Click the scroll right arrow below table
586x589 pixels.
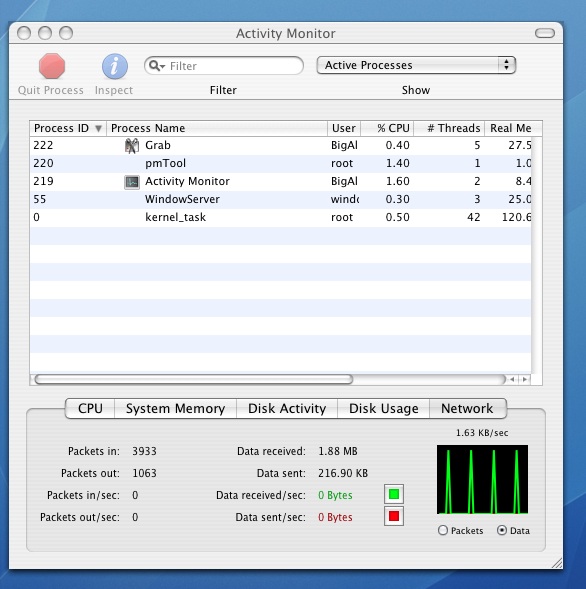(524, 379)
